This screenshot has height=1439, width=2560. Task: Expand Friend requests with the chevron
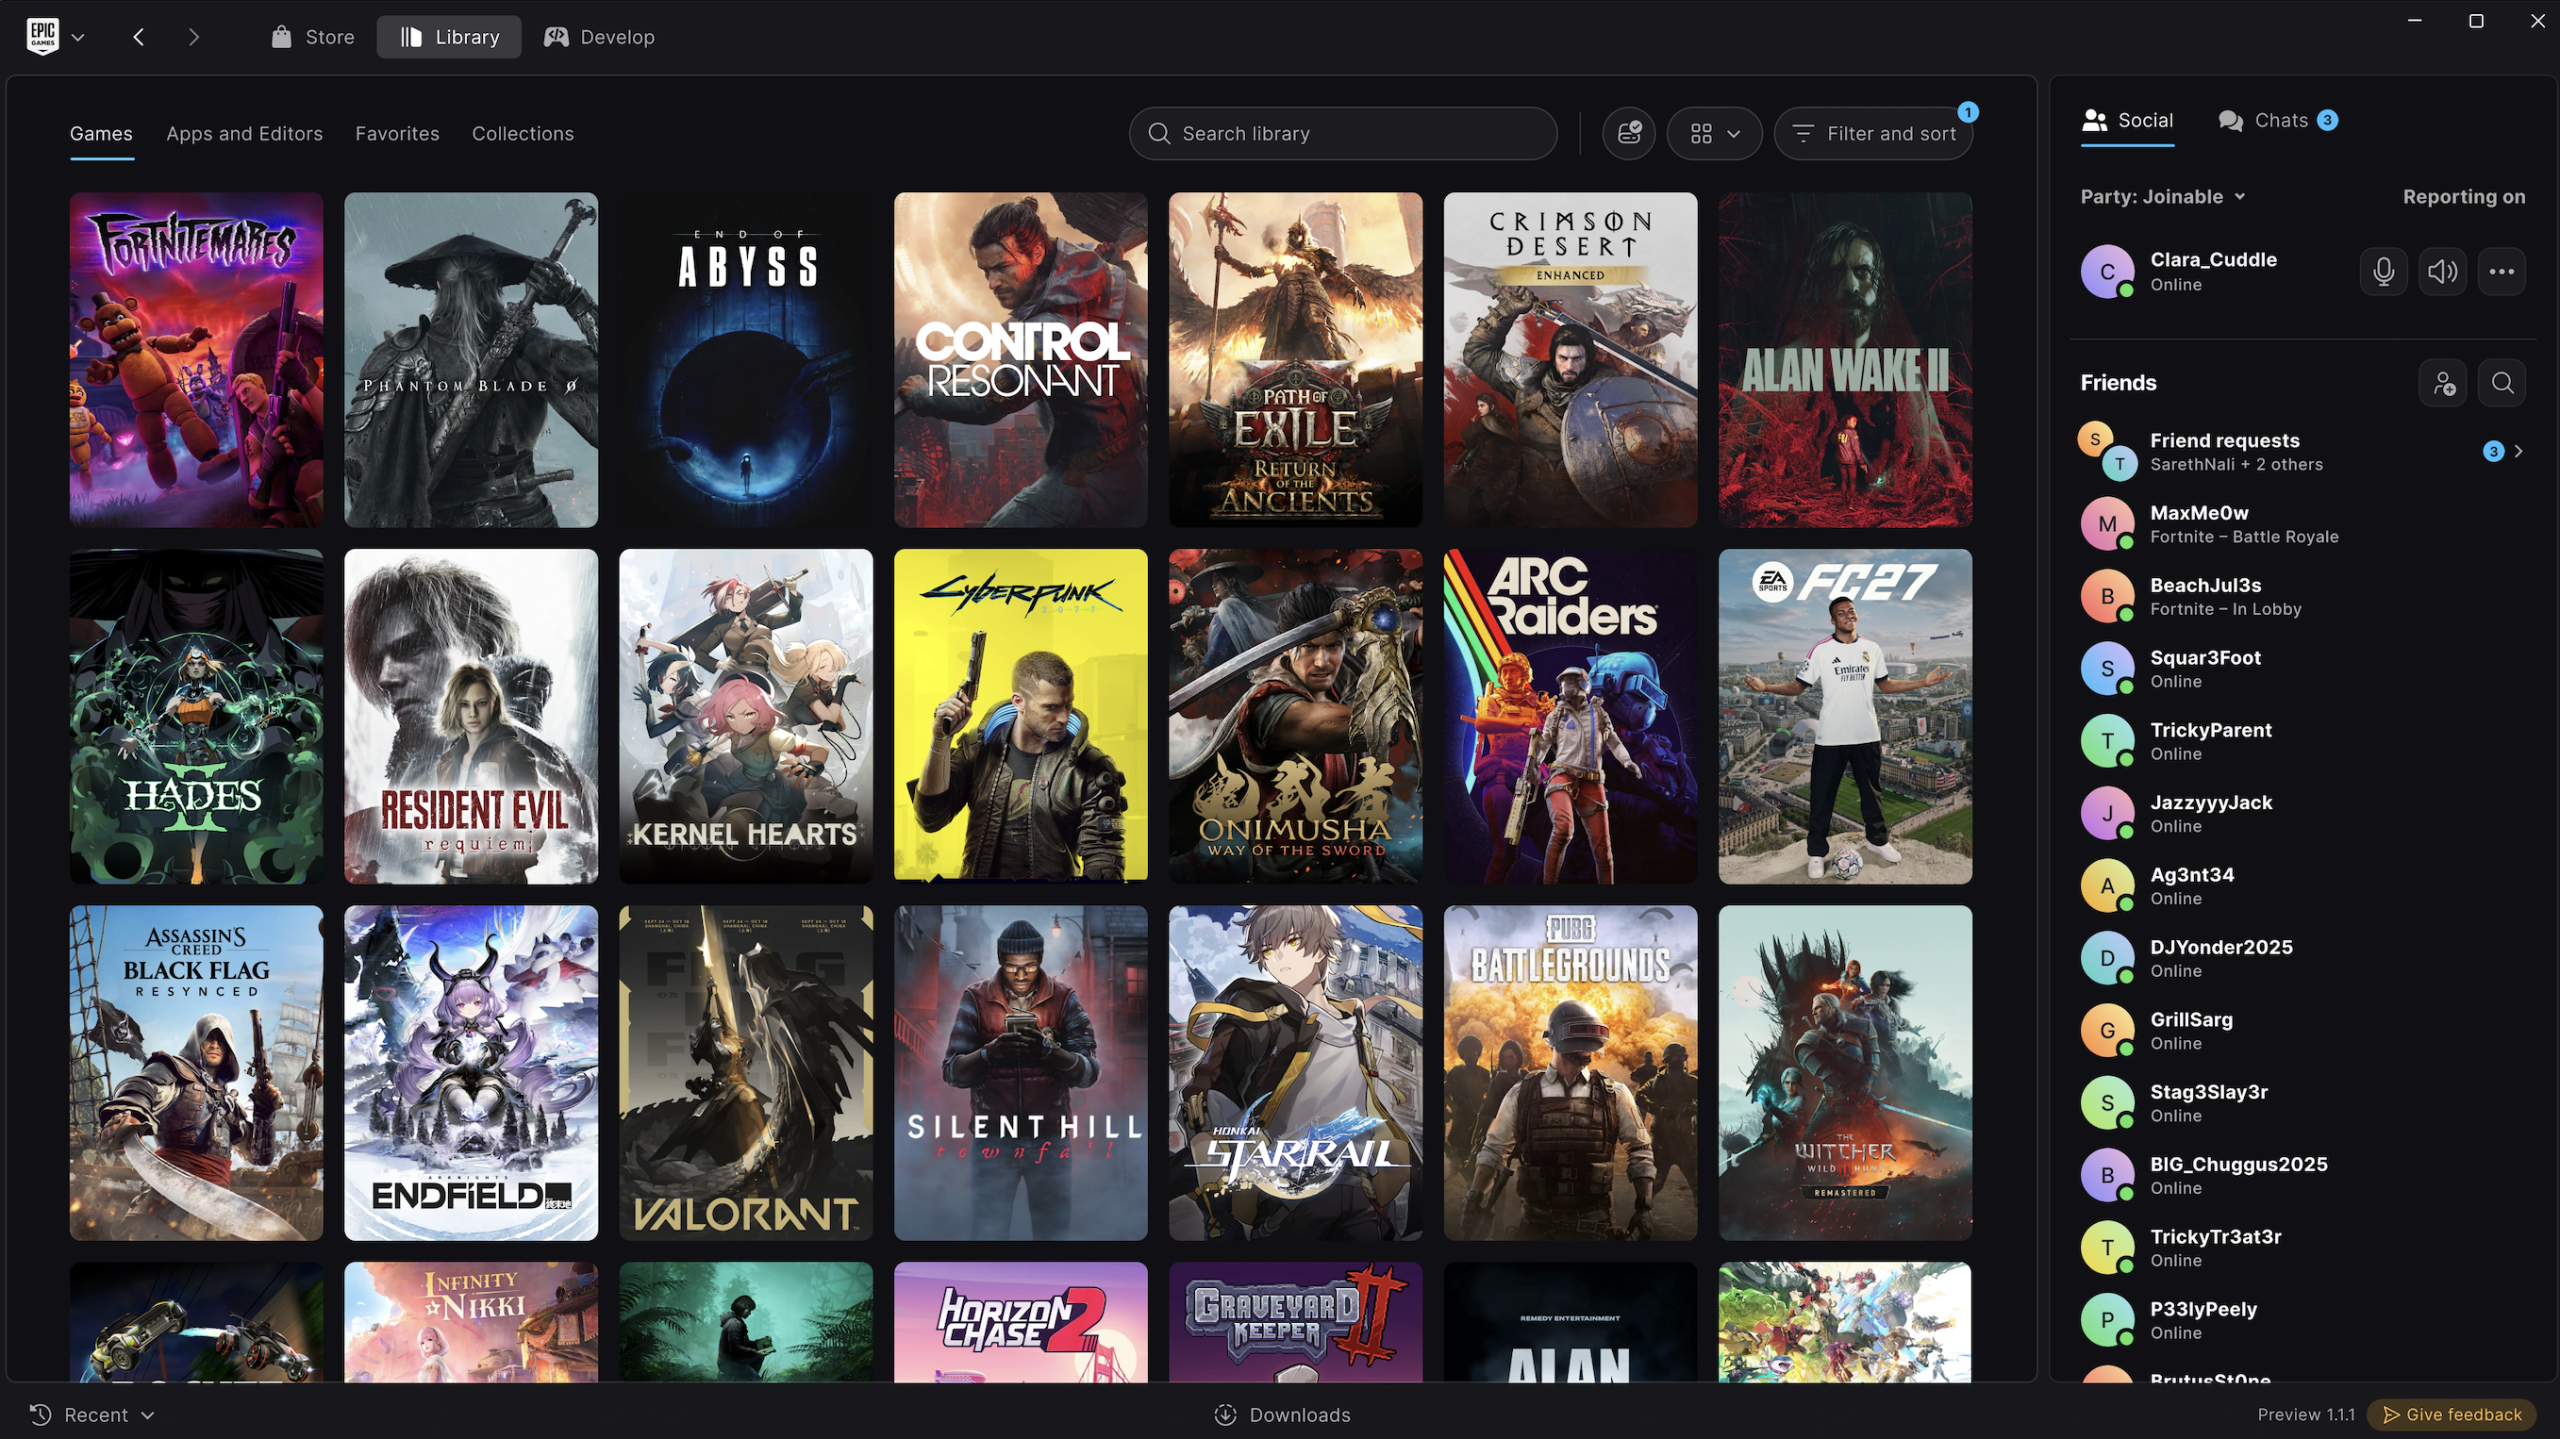point(2518,451)
